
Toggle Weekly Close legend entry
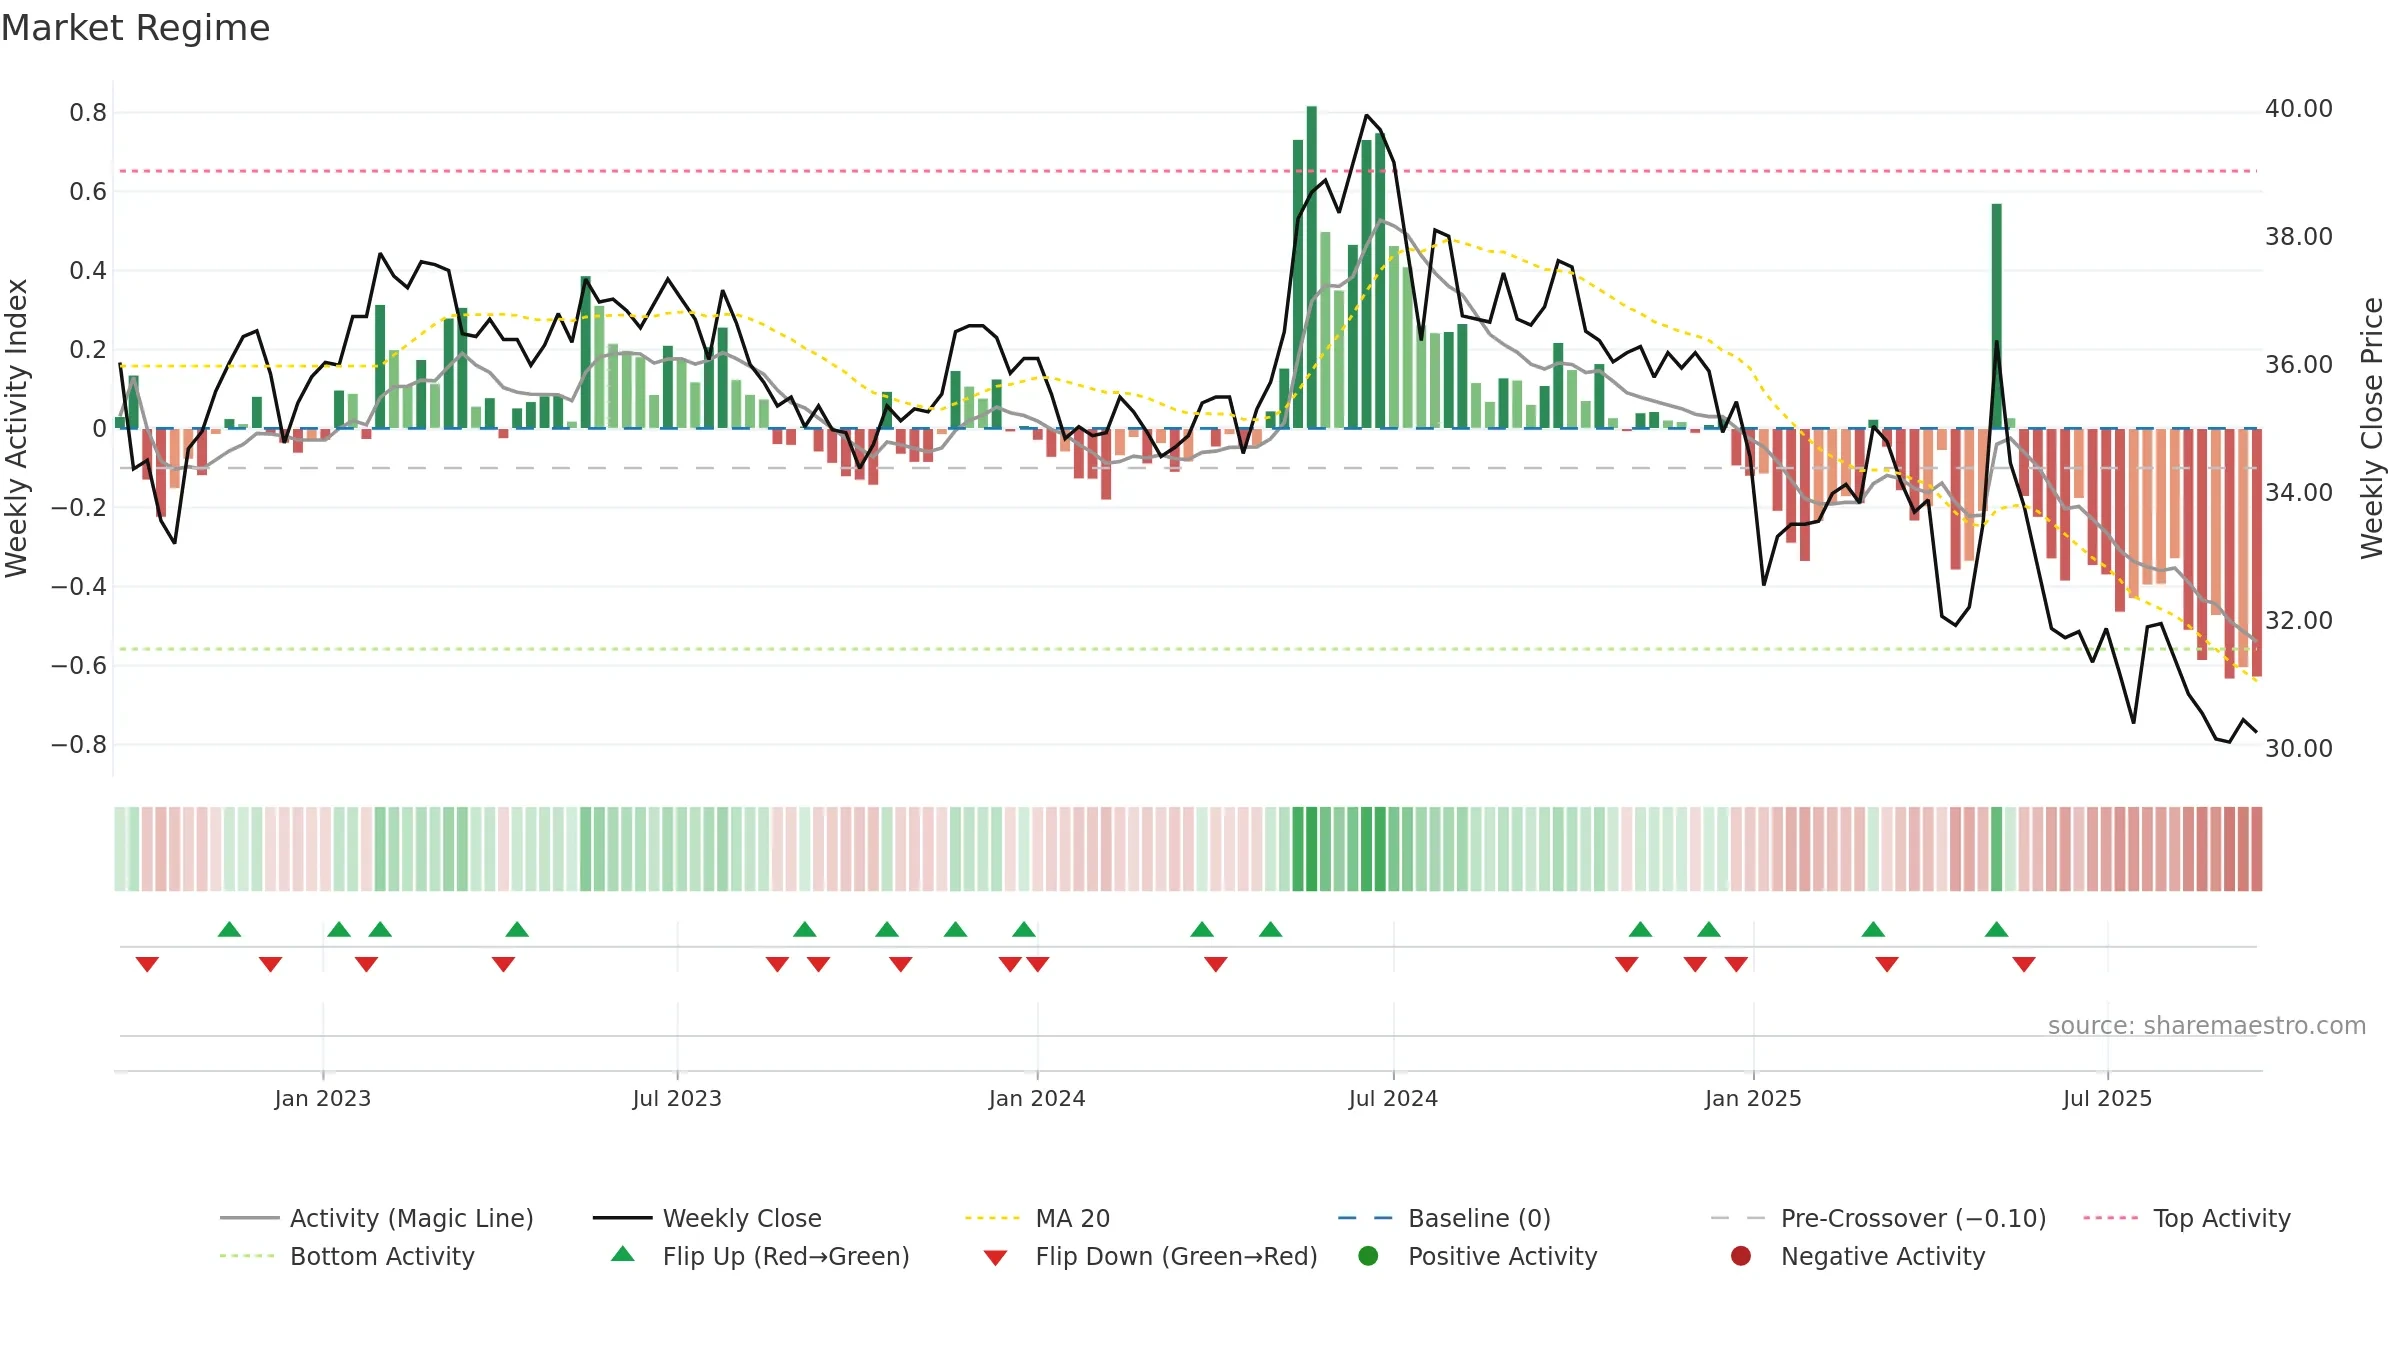[x=707, y=1218]
